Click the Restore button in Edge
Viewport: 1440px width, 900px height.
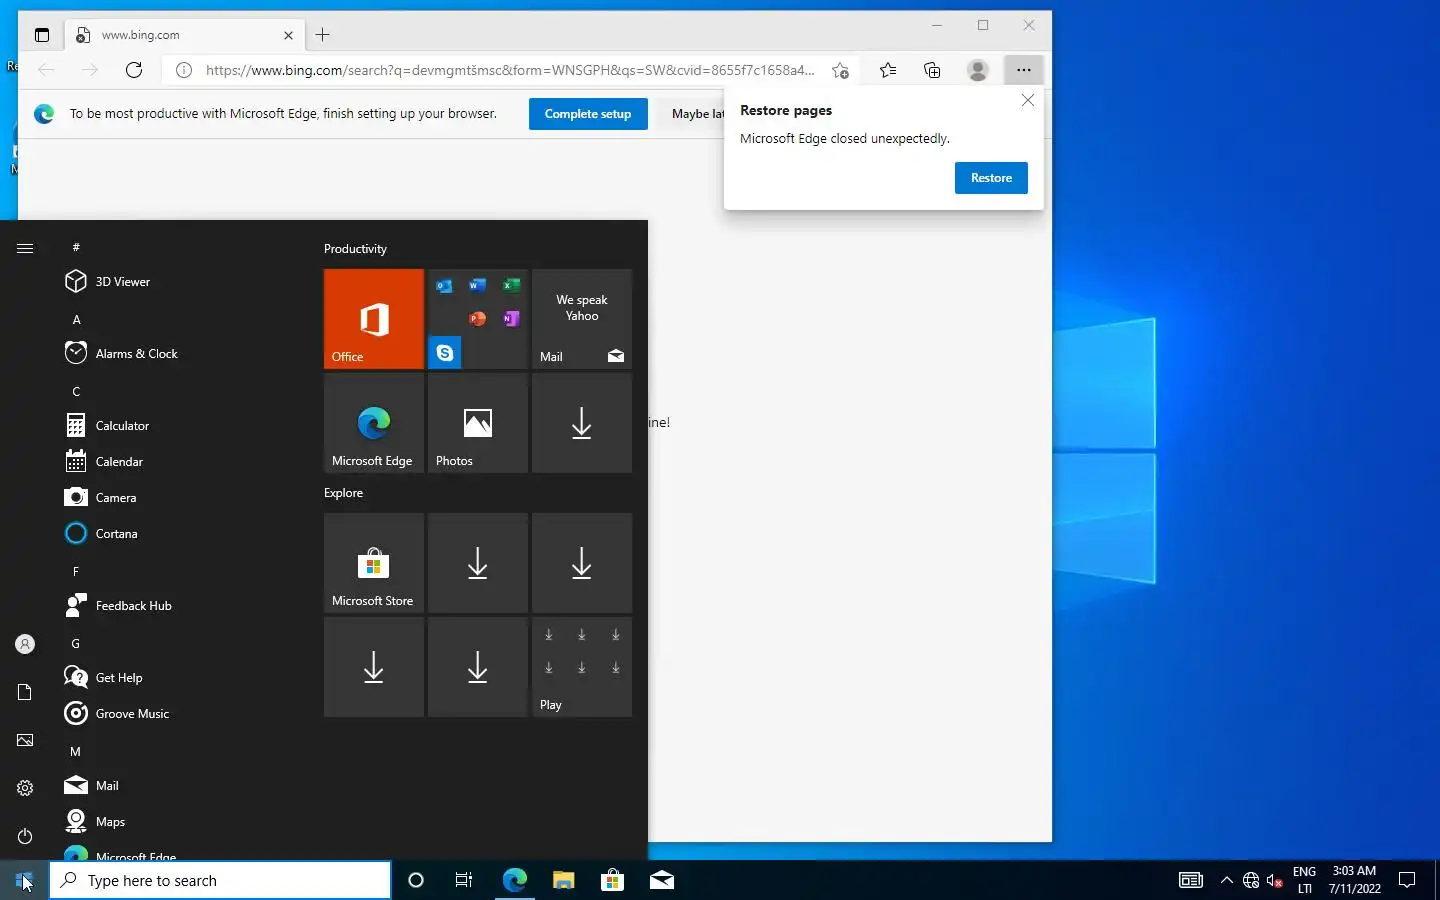991,178
